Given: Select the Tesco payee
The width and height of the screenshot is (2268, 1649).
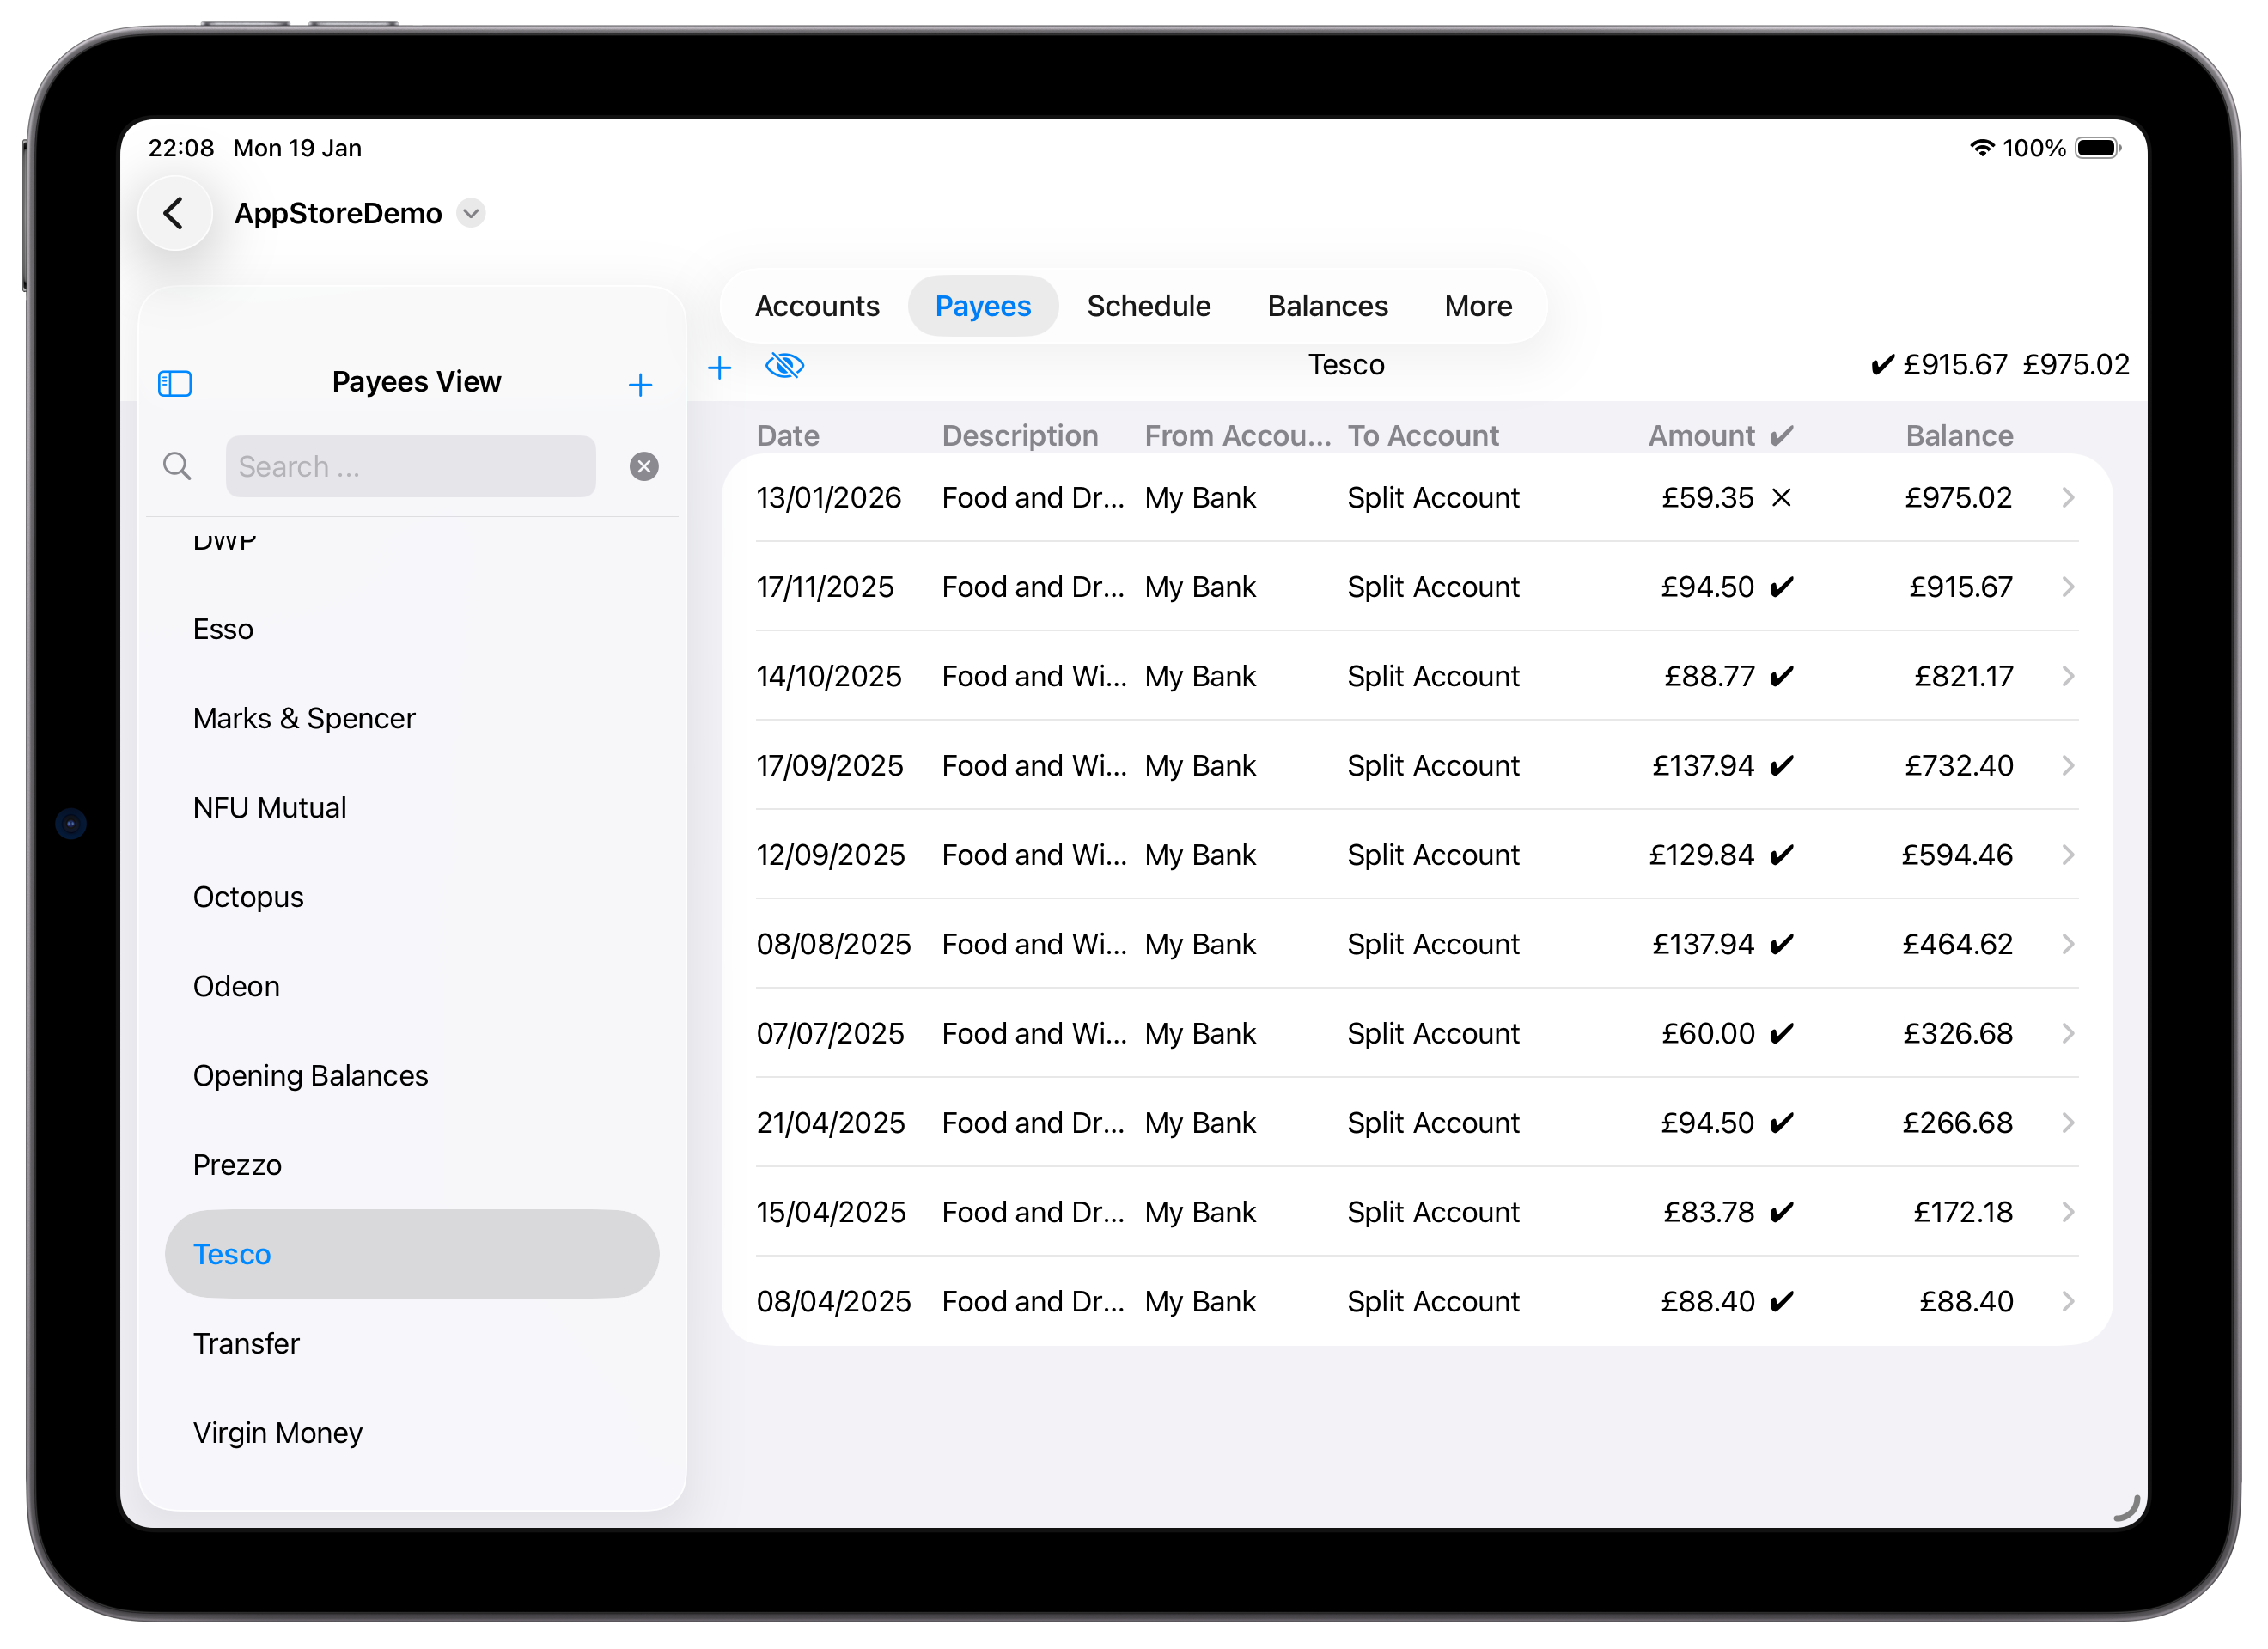Looking at the screenshot, I should 412,1254.
